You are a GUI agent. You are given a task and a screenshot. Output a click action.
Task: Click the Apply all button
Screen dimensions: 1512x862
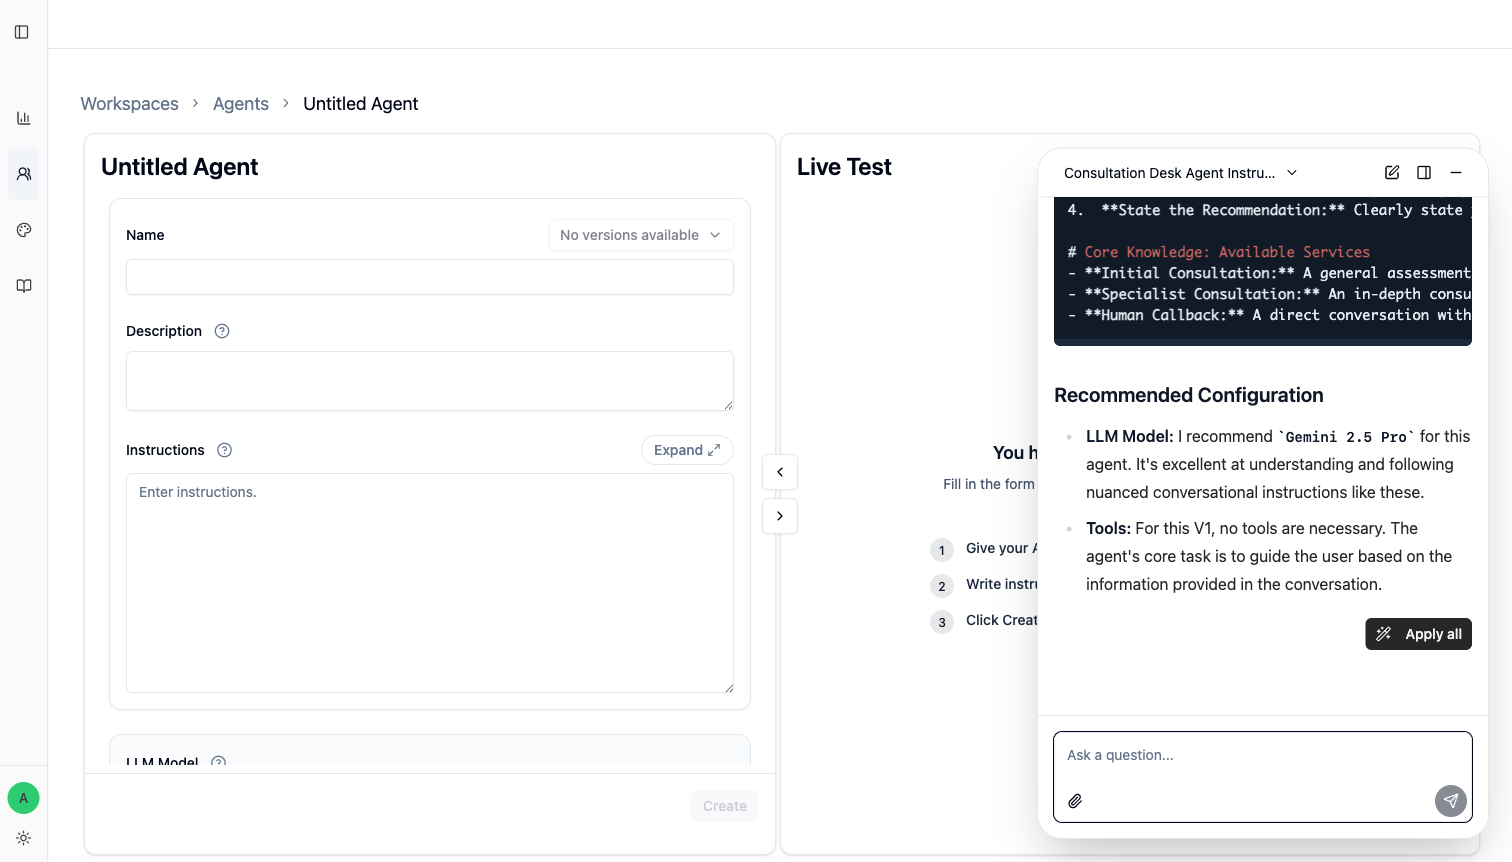1418,633
